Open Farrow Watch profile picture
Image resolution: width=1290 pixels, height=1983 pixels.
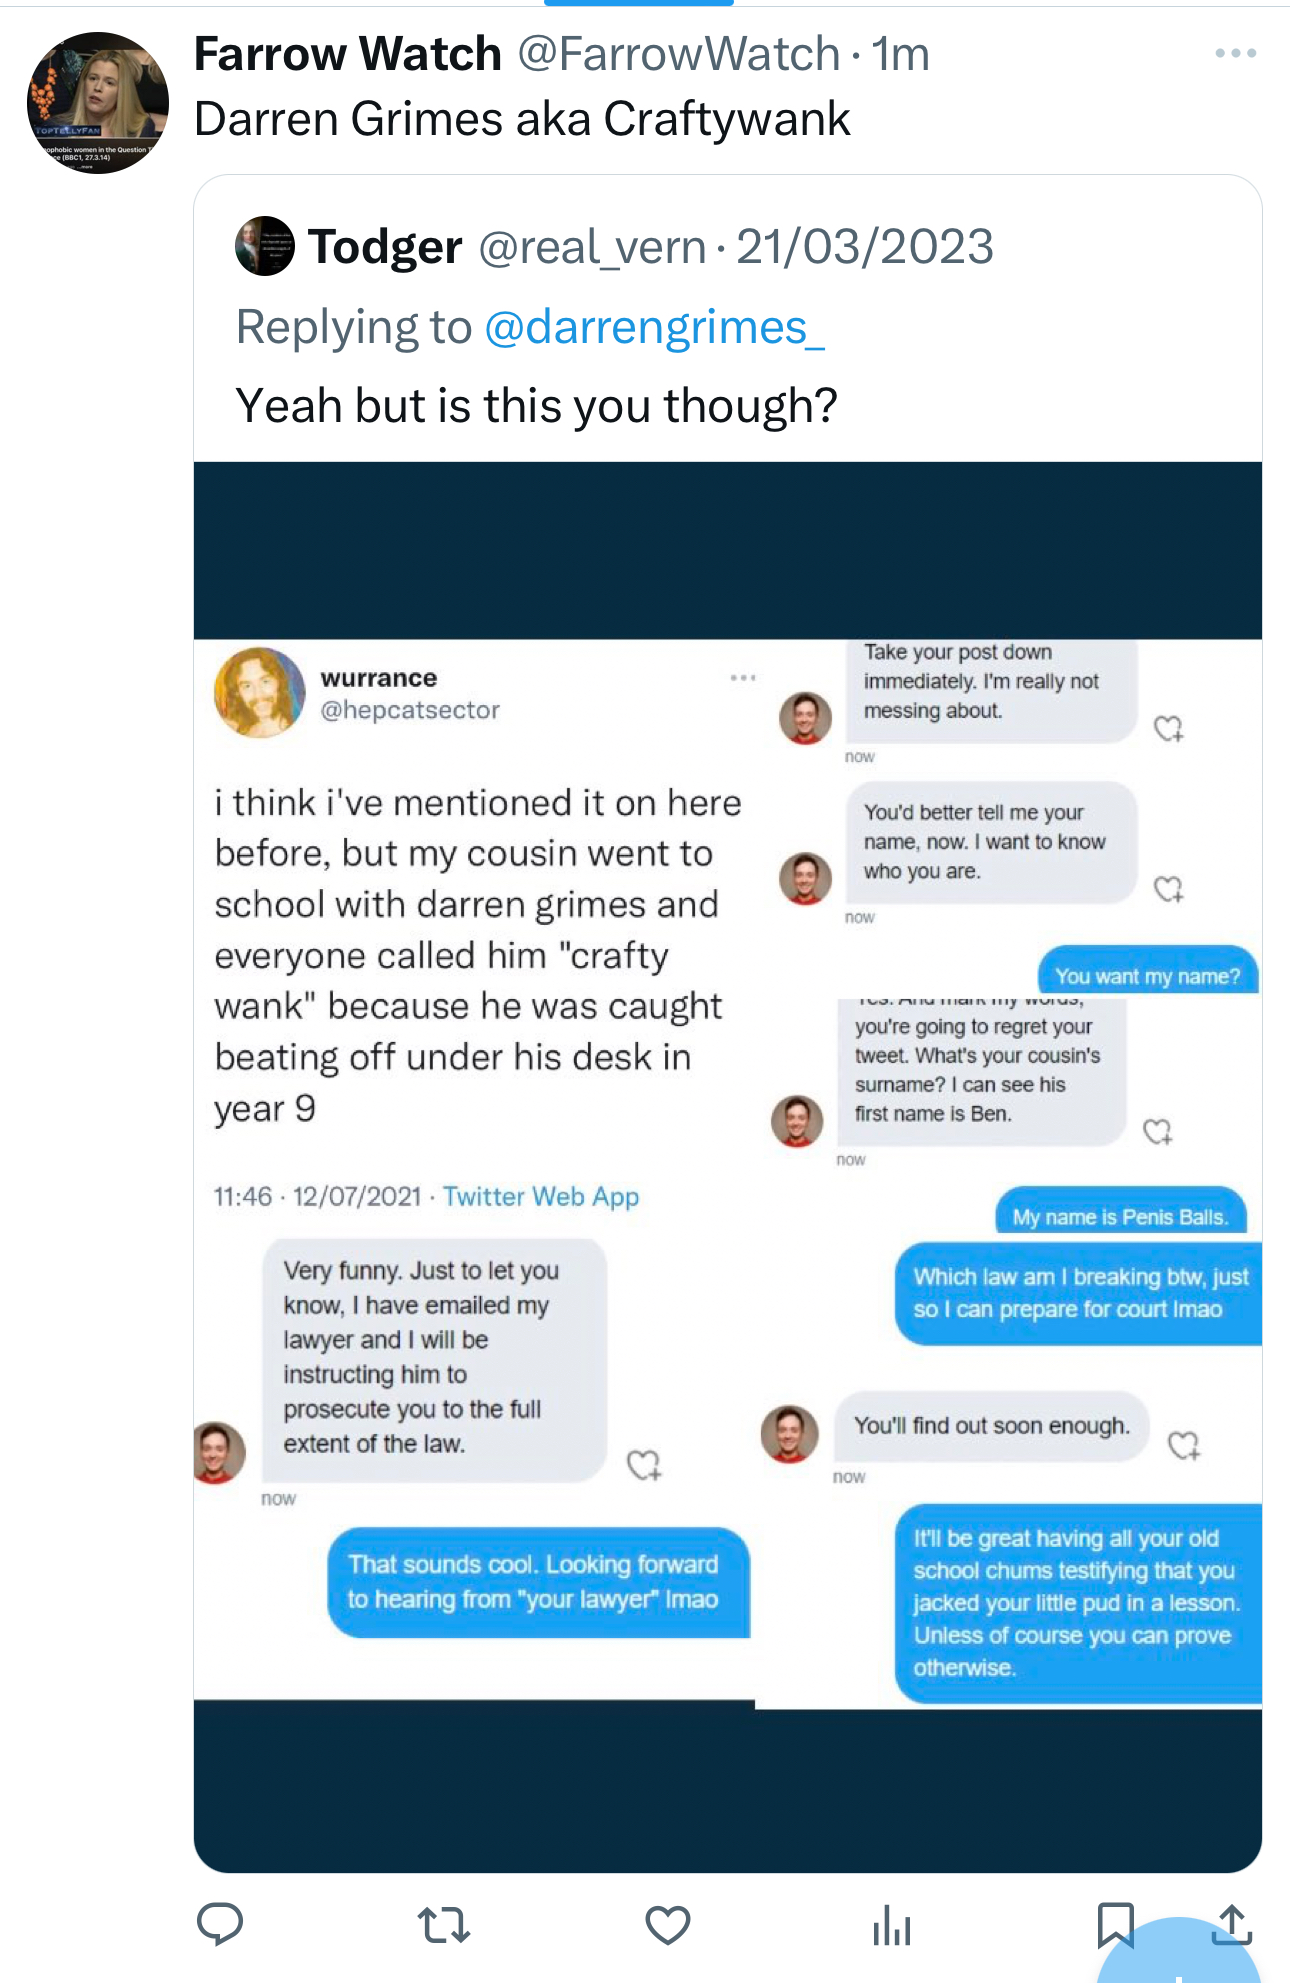pyautogui.click(x=97, y=103)
